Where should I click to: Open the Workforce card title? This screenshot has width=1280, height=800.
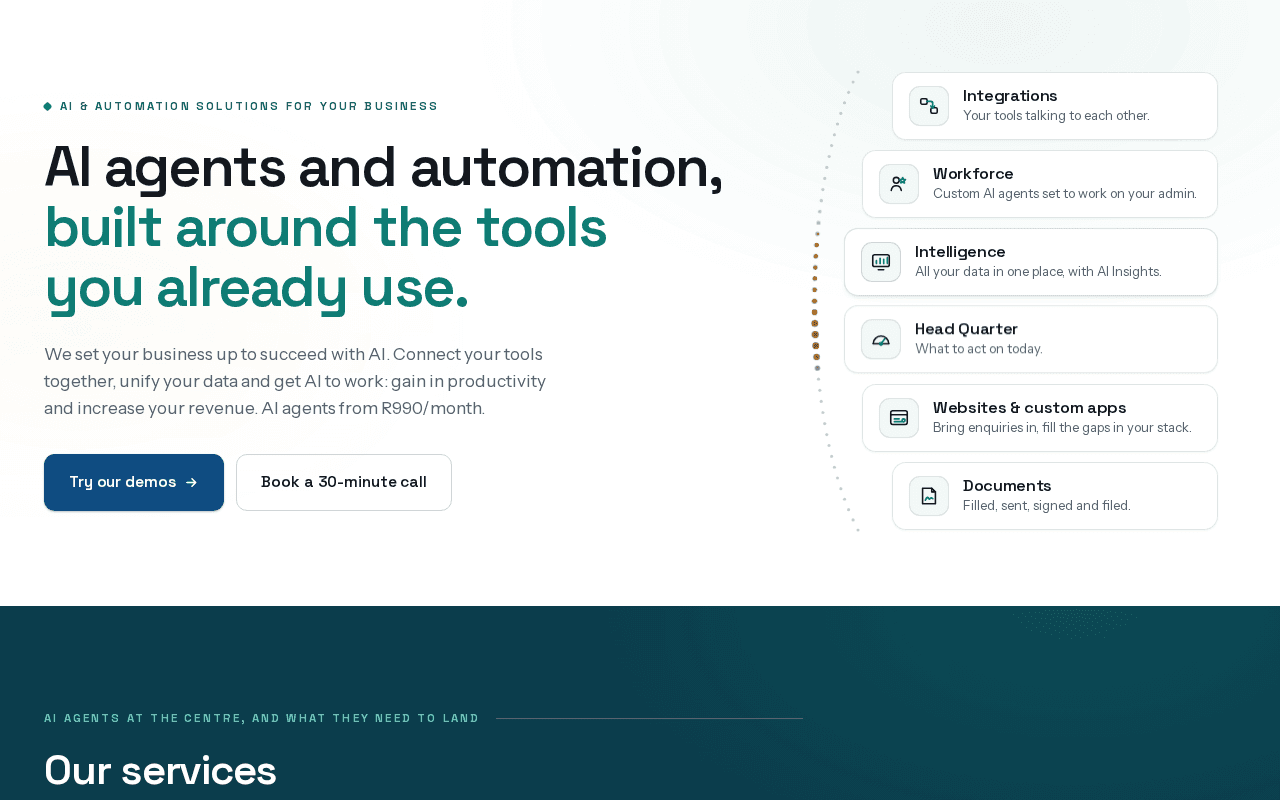973,174
